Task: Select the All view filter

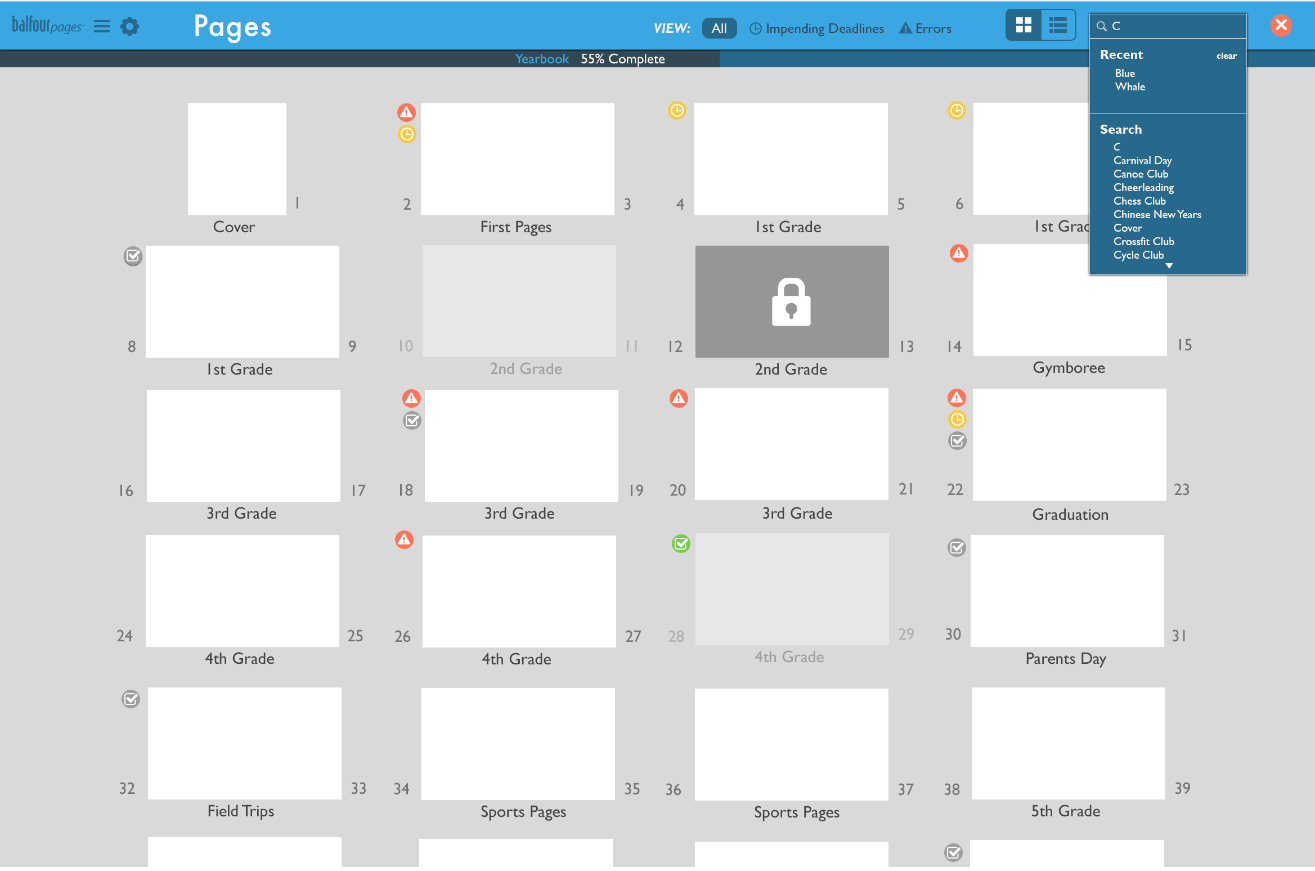Action: click(x=719, y=29)
